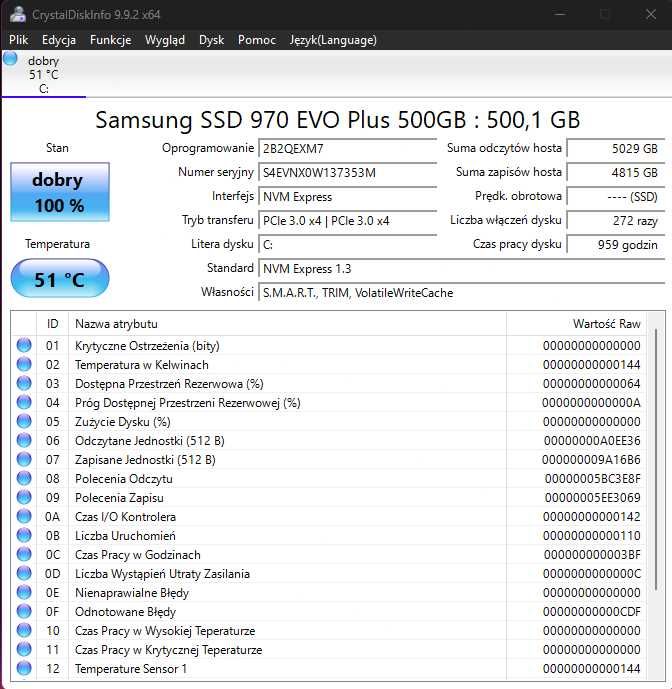Click the transfer mode field PCIe 3.0 x4
The height and width of the screenshot is (689, 672).
348,221
